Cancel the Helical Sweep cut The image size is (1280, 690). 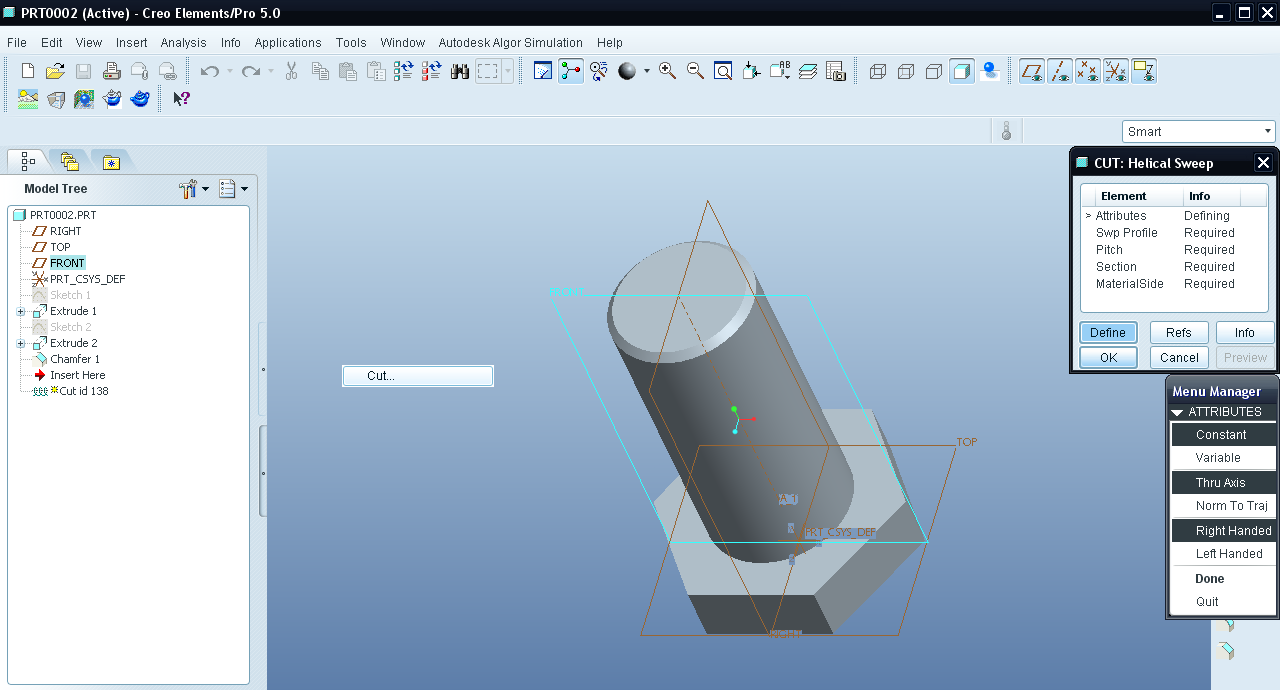pyautogui.click(x=1179, y=357)
